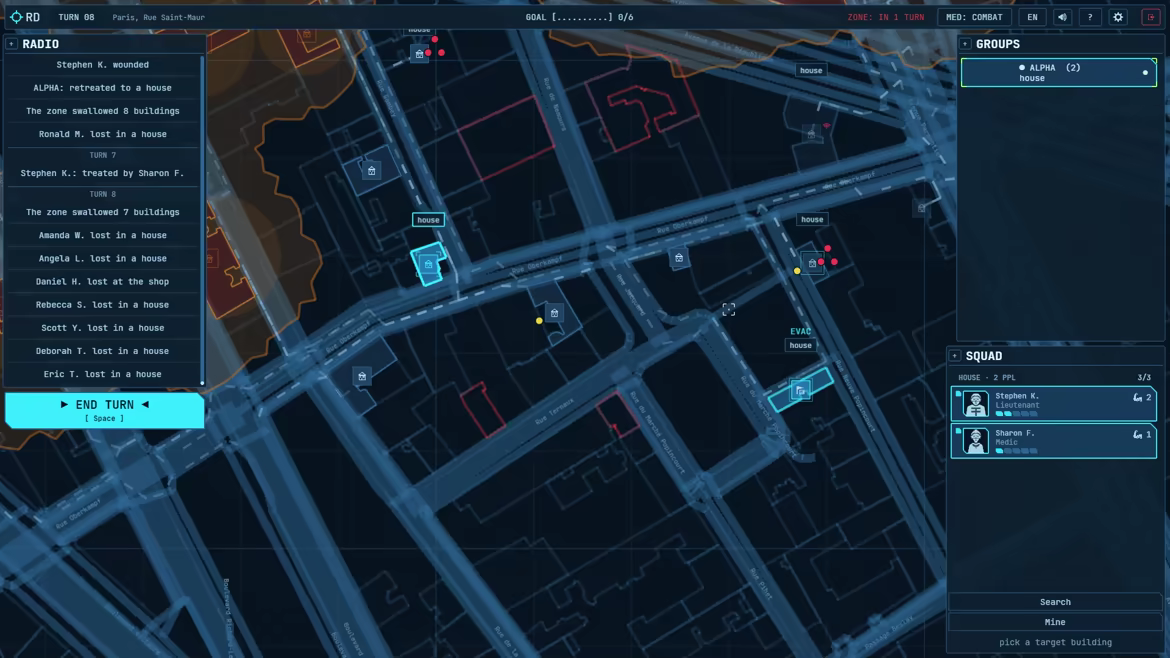Click radio entry The zone swallowed 7 buildings
The height and width of the screenshot is (658, 1170).
pos(102,213)
